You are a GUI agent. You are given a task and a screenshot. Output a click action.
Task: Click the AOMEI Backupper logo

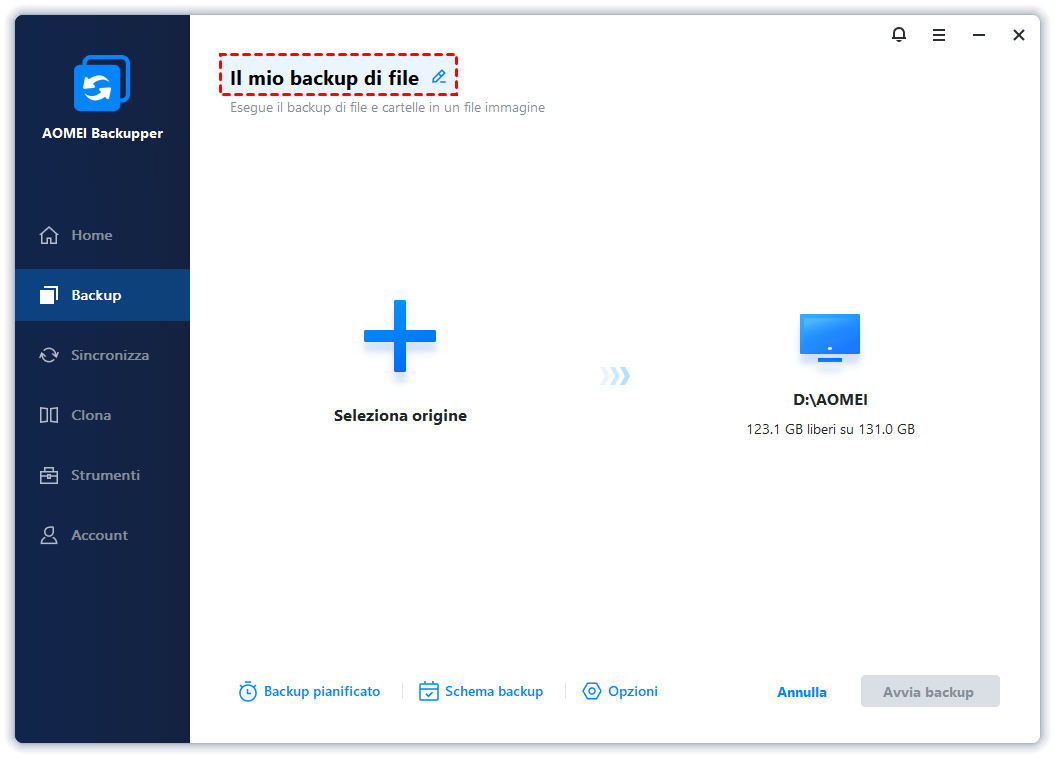[x=102, y=83]
